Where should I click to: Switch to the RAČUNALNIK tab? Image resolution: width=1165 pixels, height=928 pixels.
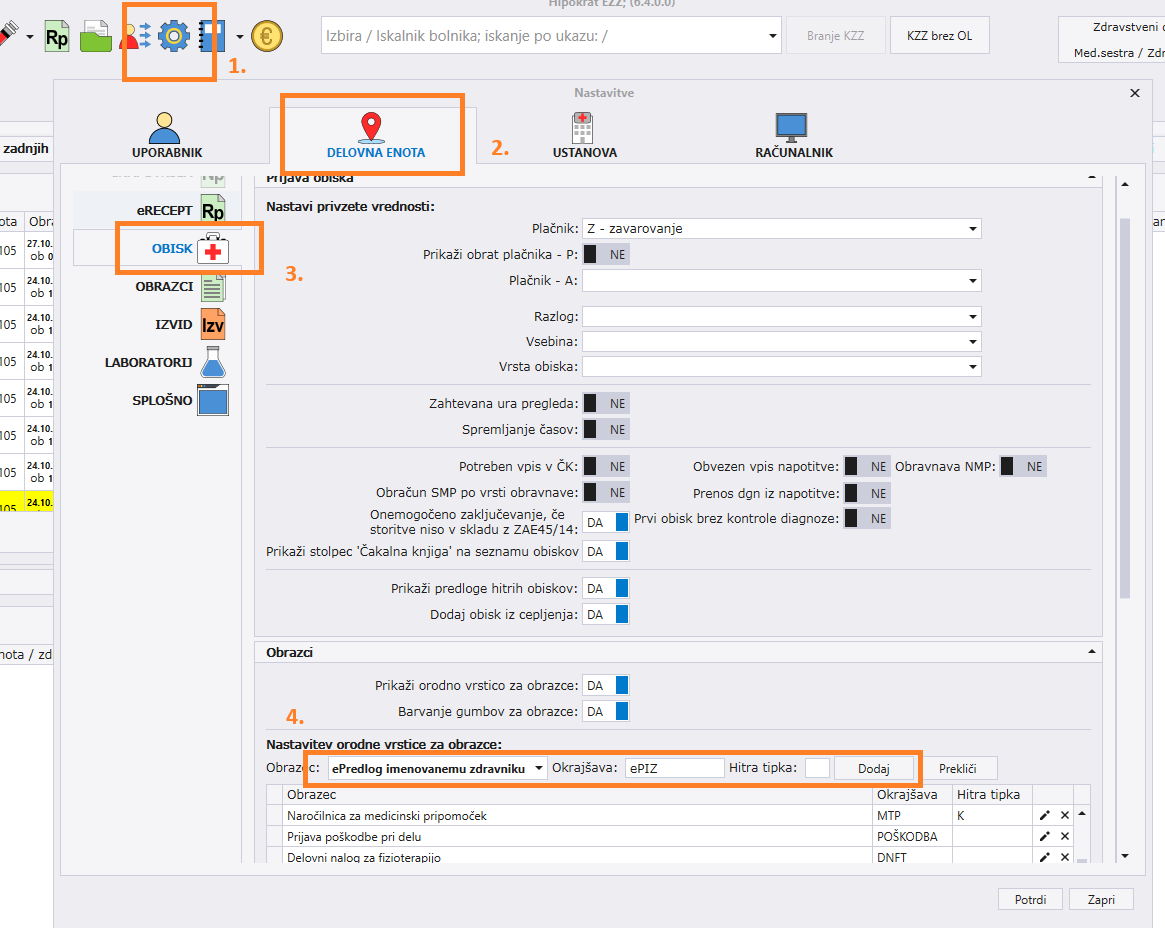click(793, 136)
